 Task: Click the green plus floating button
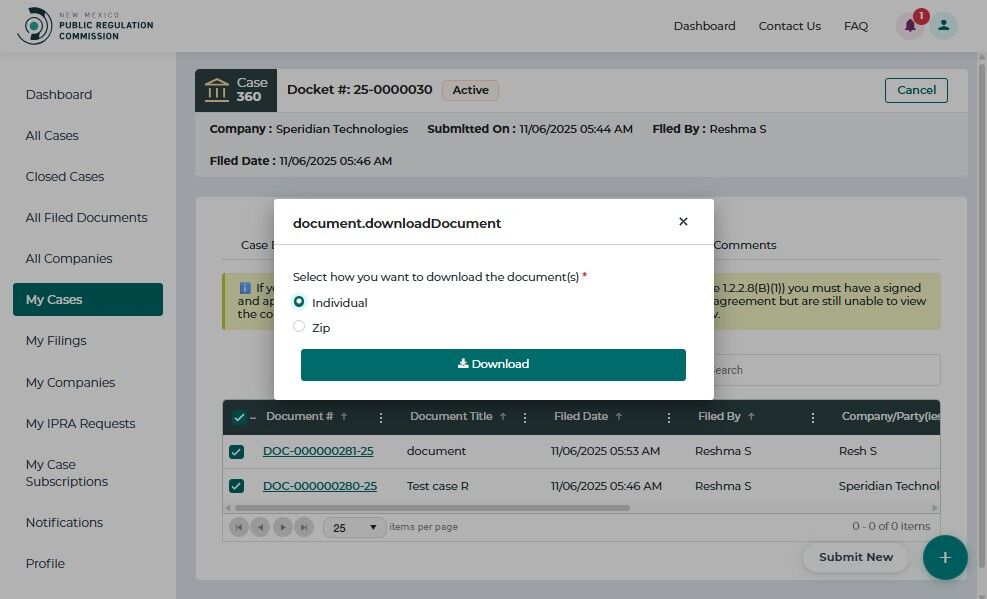coord(945,557)
